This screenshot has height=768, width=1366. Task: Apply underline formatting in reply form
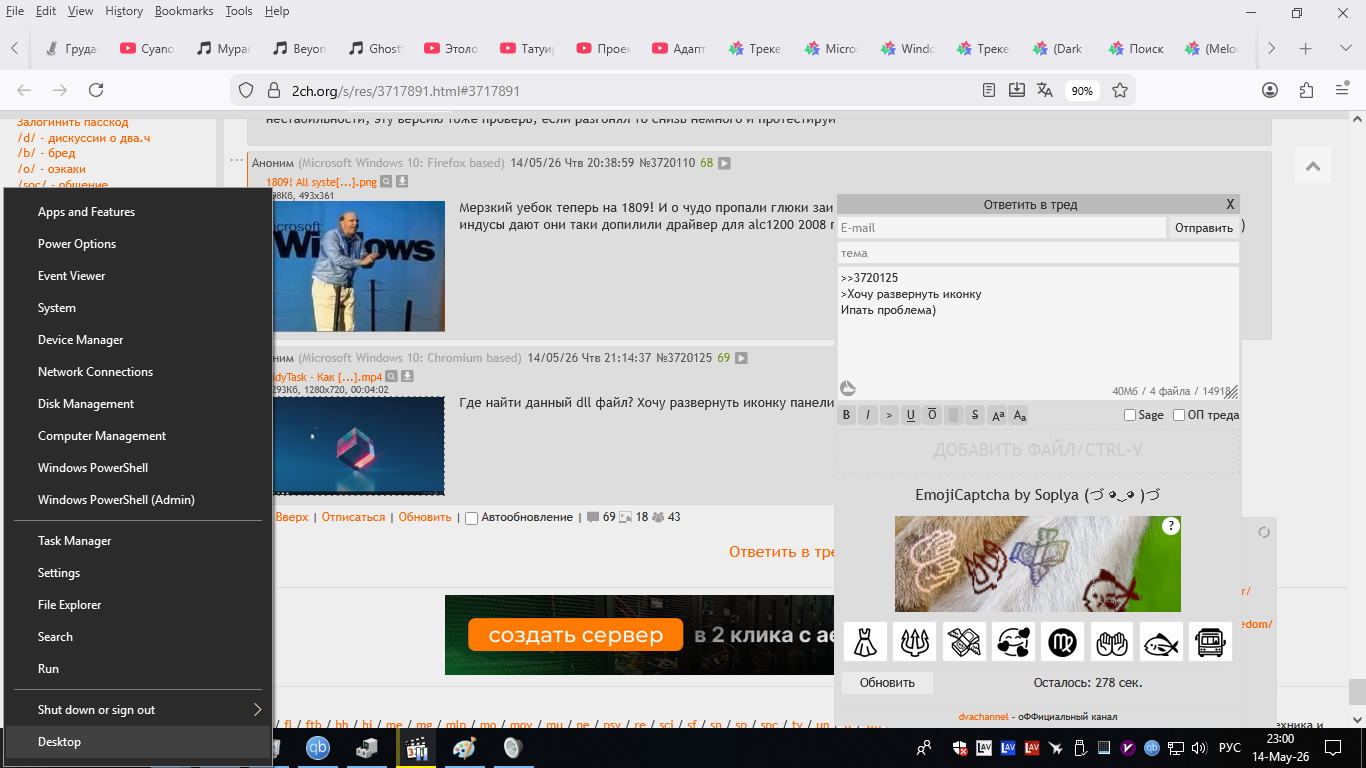(911, 415)
